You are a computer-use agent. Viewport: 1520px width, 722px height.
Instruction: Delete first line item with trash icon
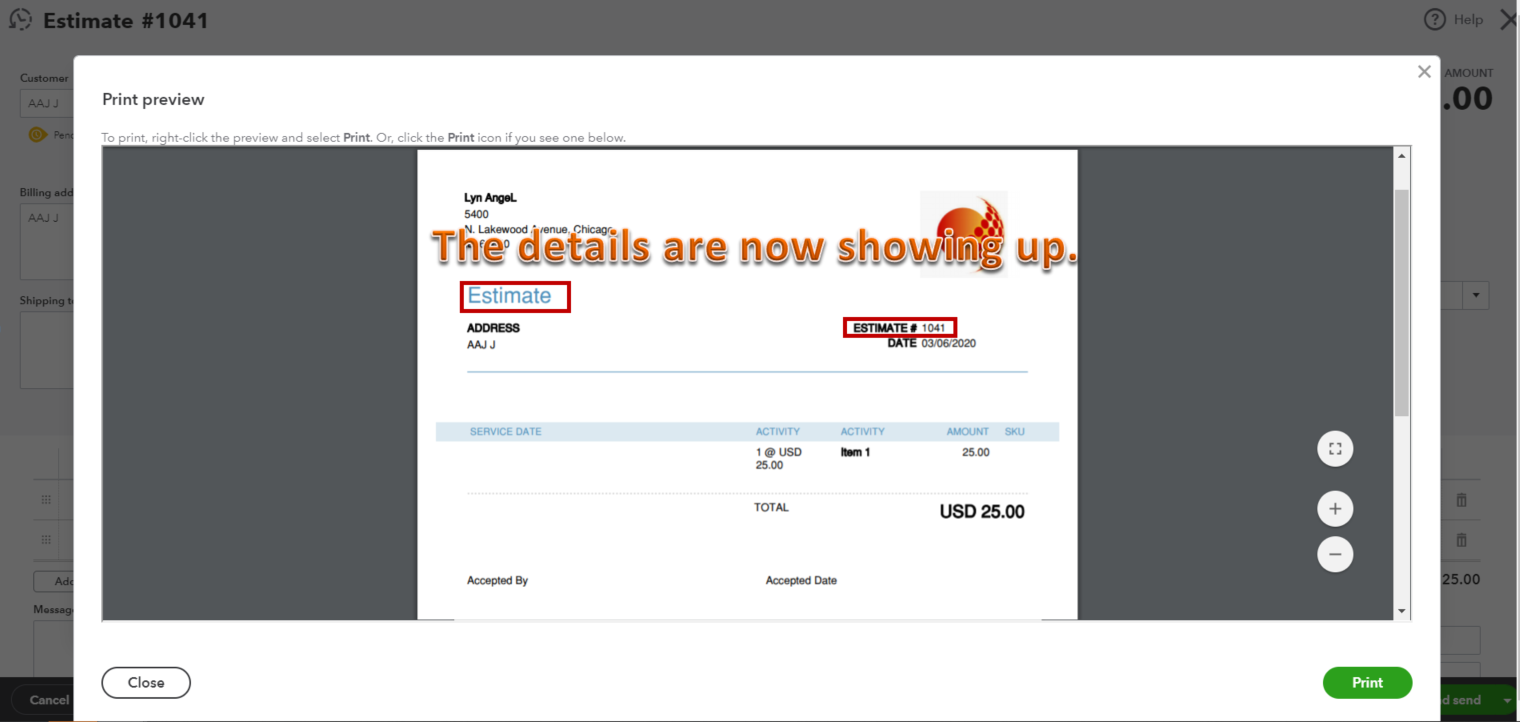pos(1461,500)
